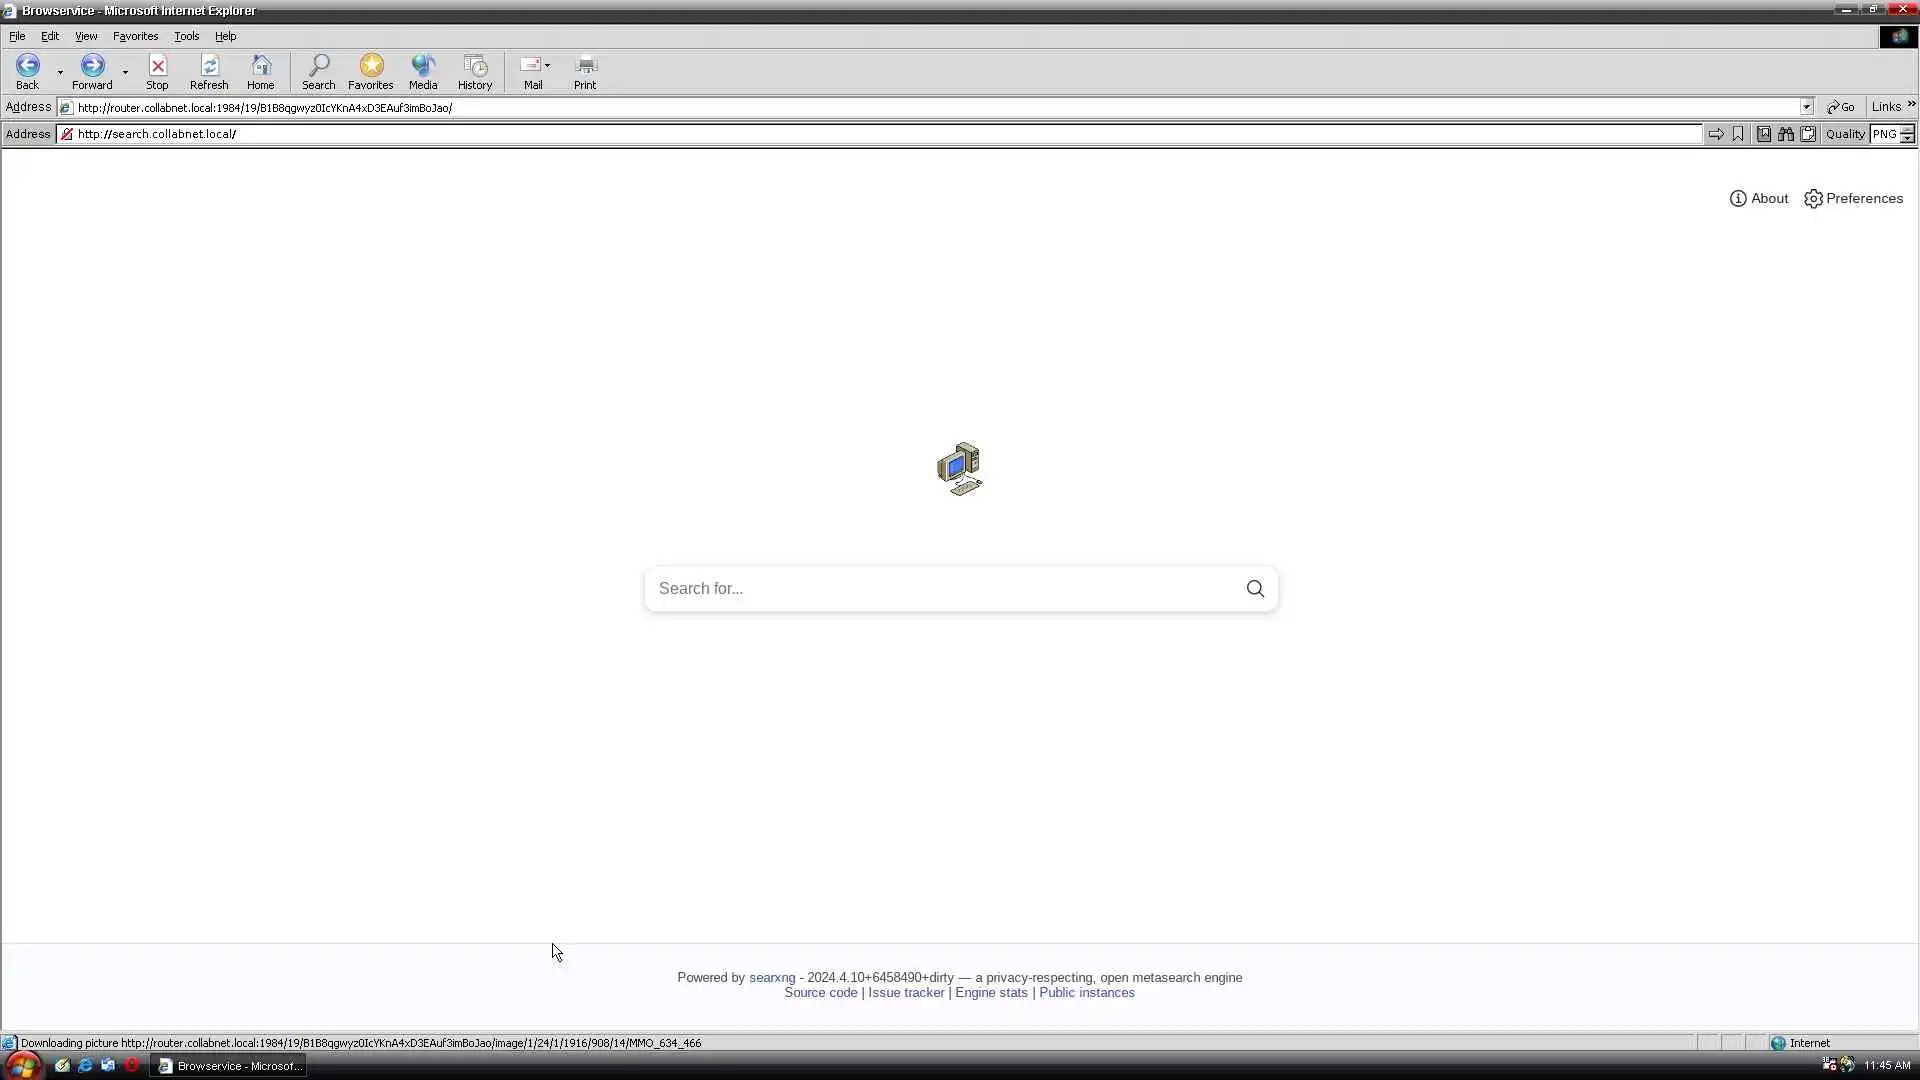Click the Windows Start button
This screenshot has height=1080, width=1920.
22,1066
